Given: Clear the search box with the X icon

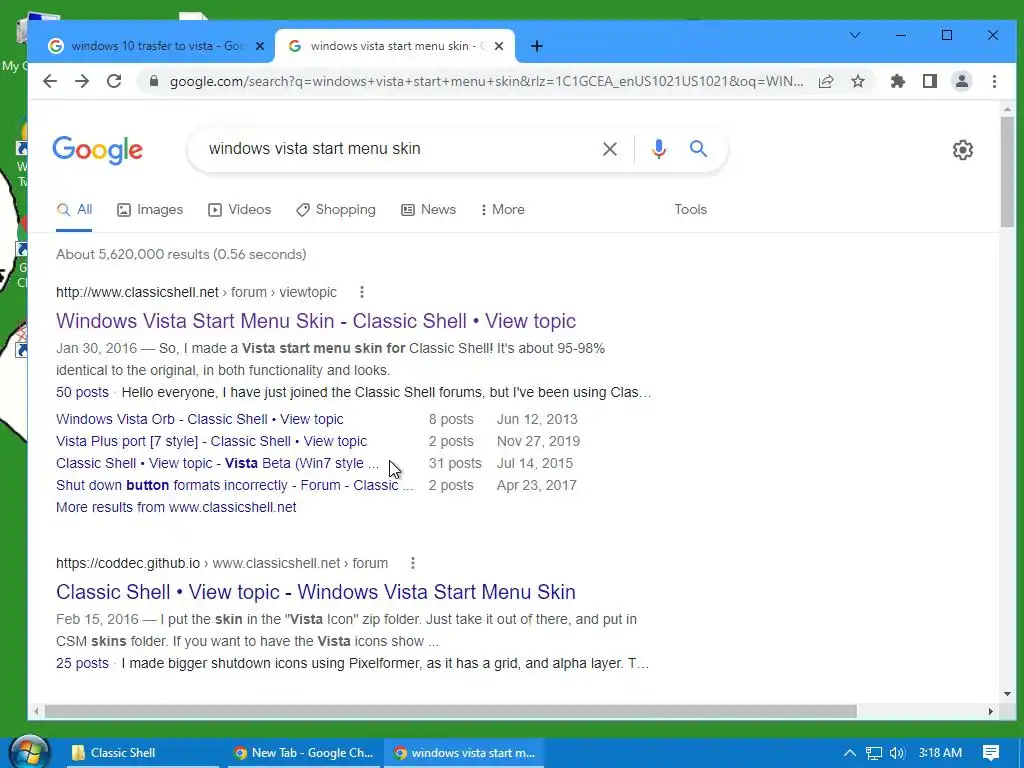Looking at the screenshot, I should click(x=609, y=149).
